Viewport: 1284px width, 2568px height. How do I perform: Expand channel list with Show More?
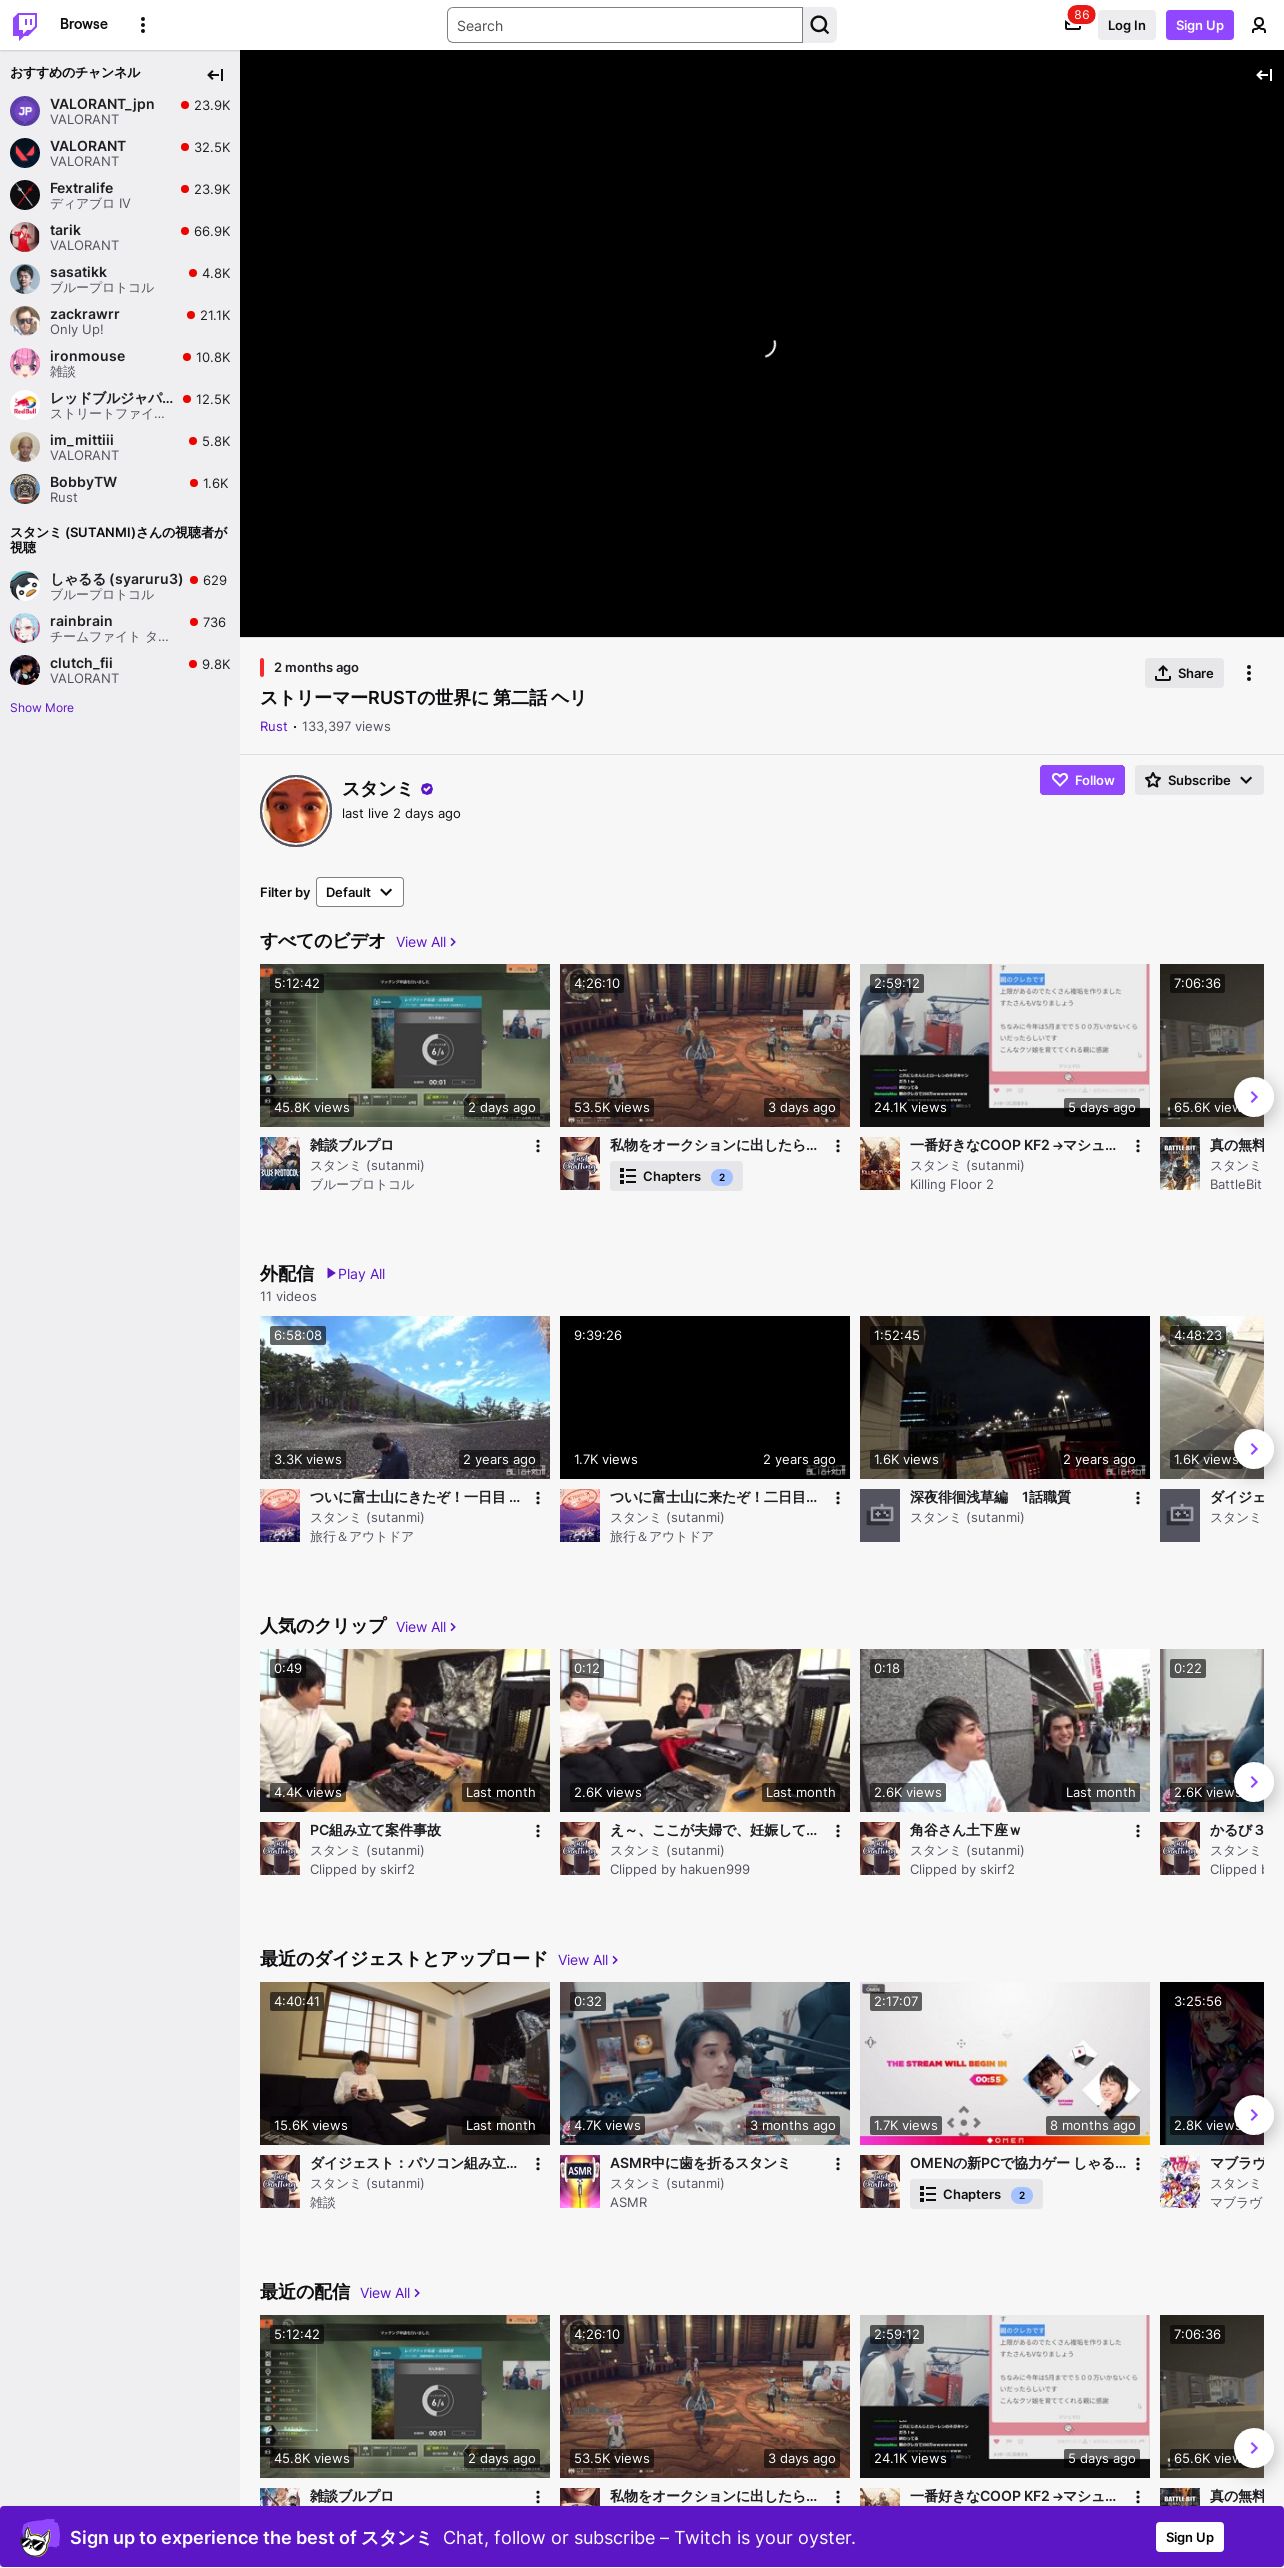[42, 708]
